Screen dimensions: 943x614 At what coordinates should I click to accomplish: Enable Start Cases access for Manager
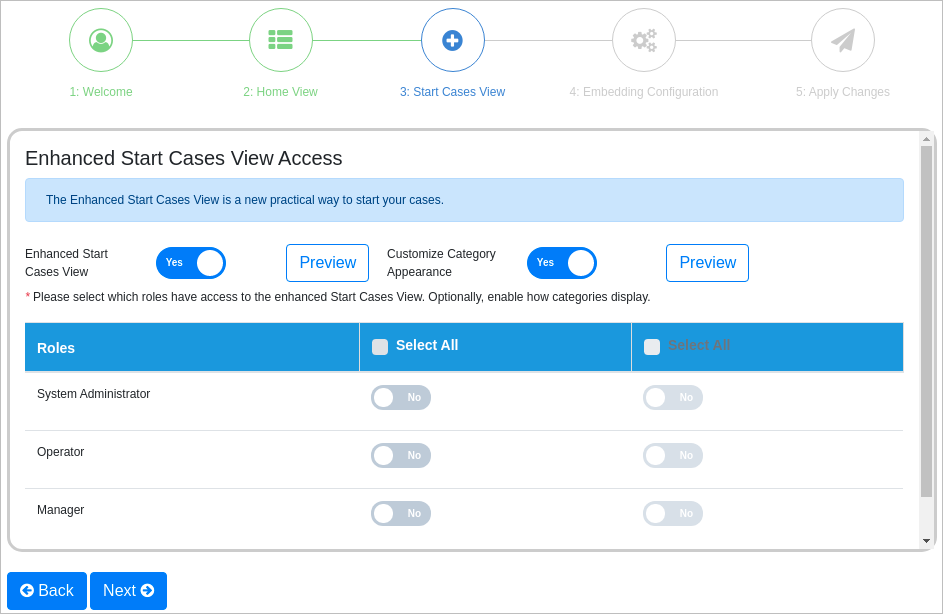point(401,514)
